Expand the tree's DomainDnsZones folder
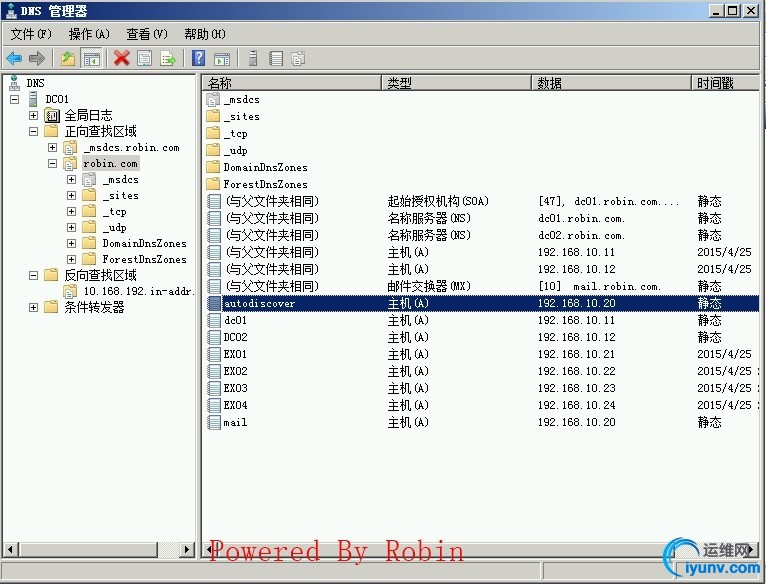The image size is (766, 584). point(71,243)
